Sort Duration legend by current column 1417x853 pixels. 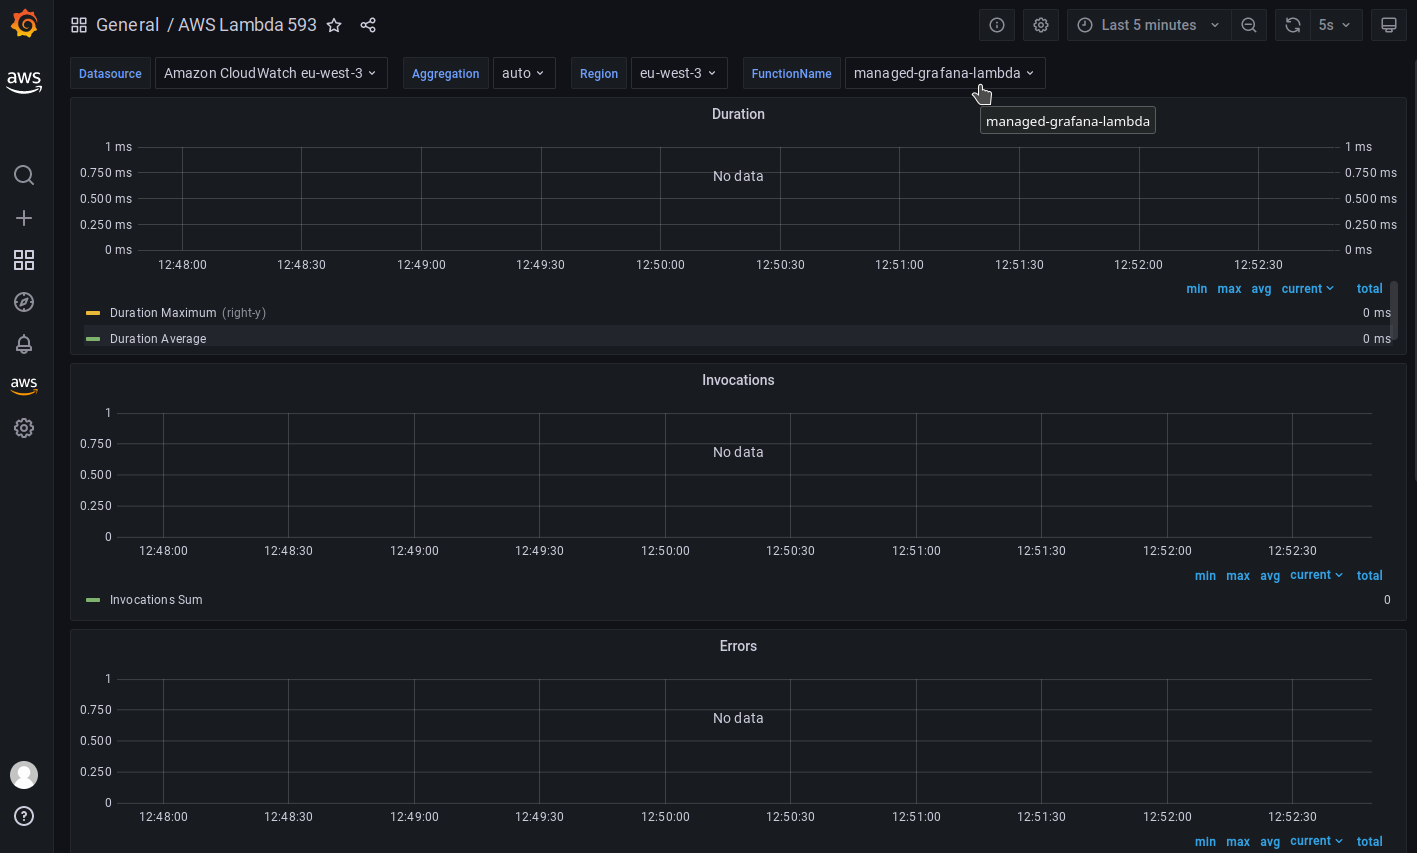[x=1308, y=289]
